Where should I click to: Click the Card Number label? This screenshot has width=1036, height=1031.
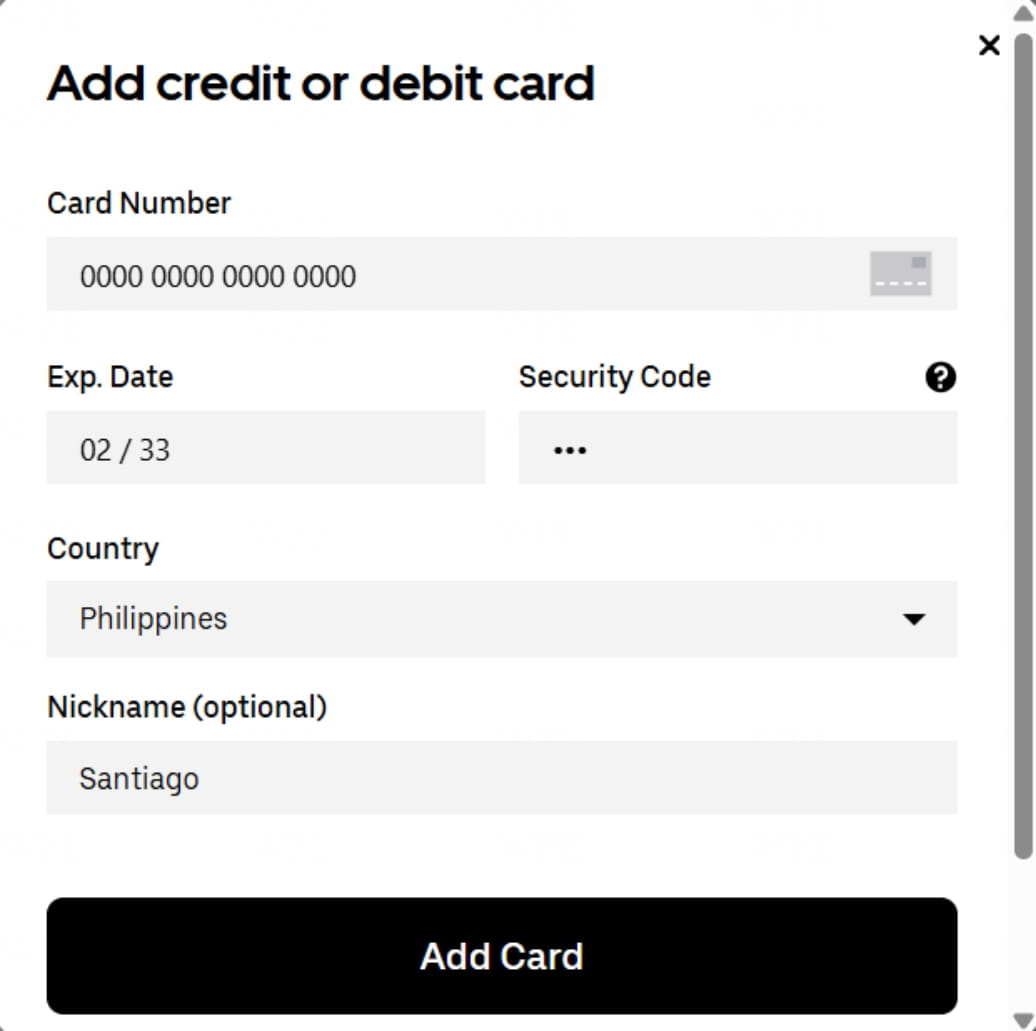coord(139,203)
